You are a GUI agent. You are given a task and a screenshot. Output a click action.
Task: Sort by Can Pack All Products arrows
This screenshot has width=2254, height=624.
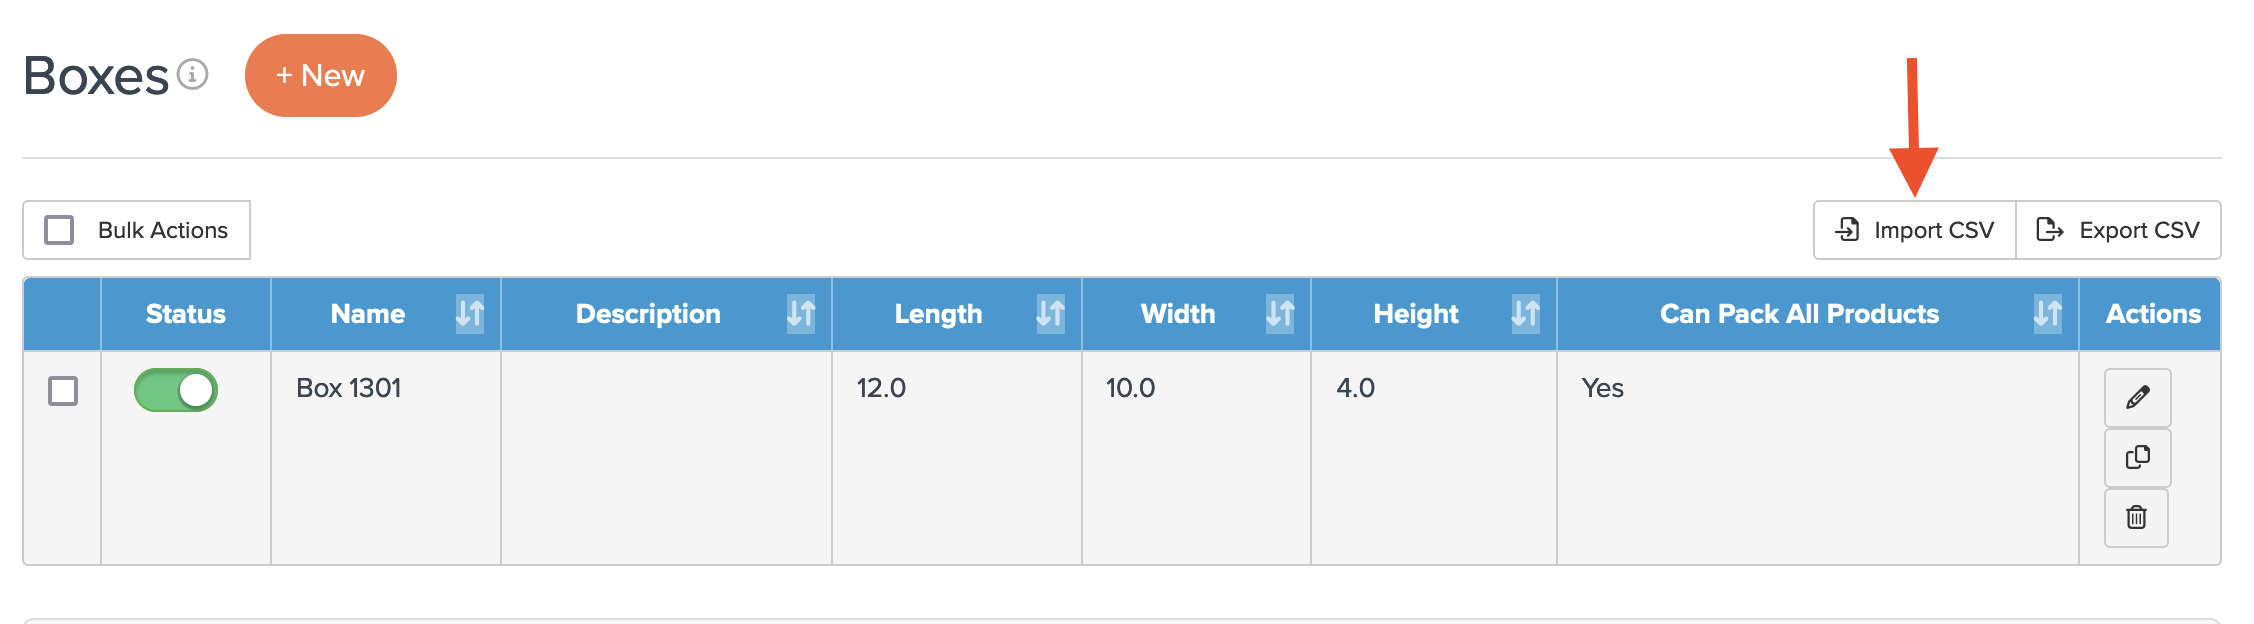tap(2047, 313)
